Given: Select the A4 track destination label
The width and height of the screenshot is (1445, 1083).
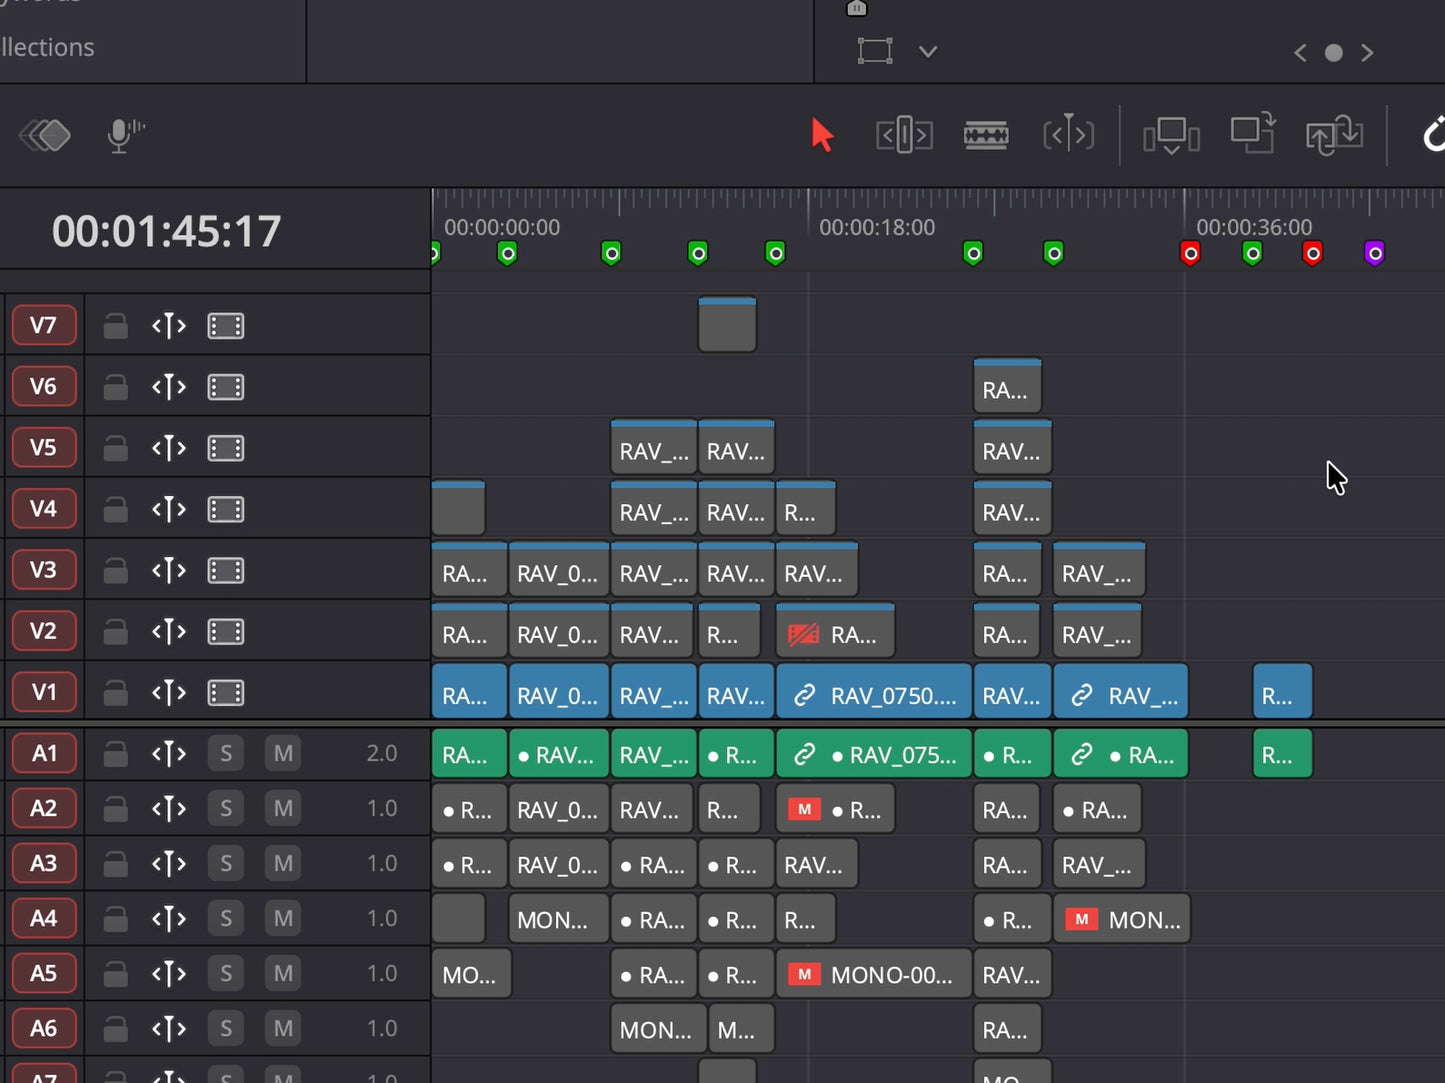Looking at the screenshot, I should point(43,918).
